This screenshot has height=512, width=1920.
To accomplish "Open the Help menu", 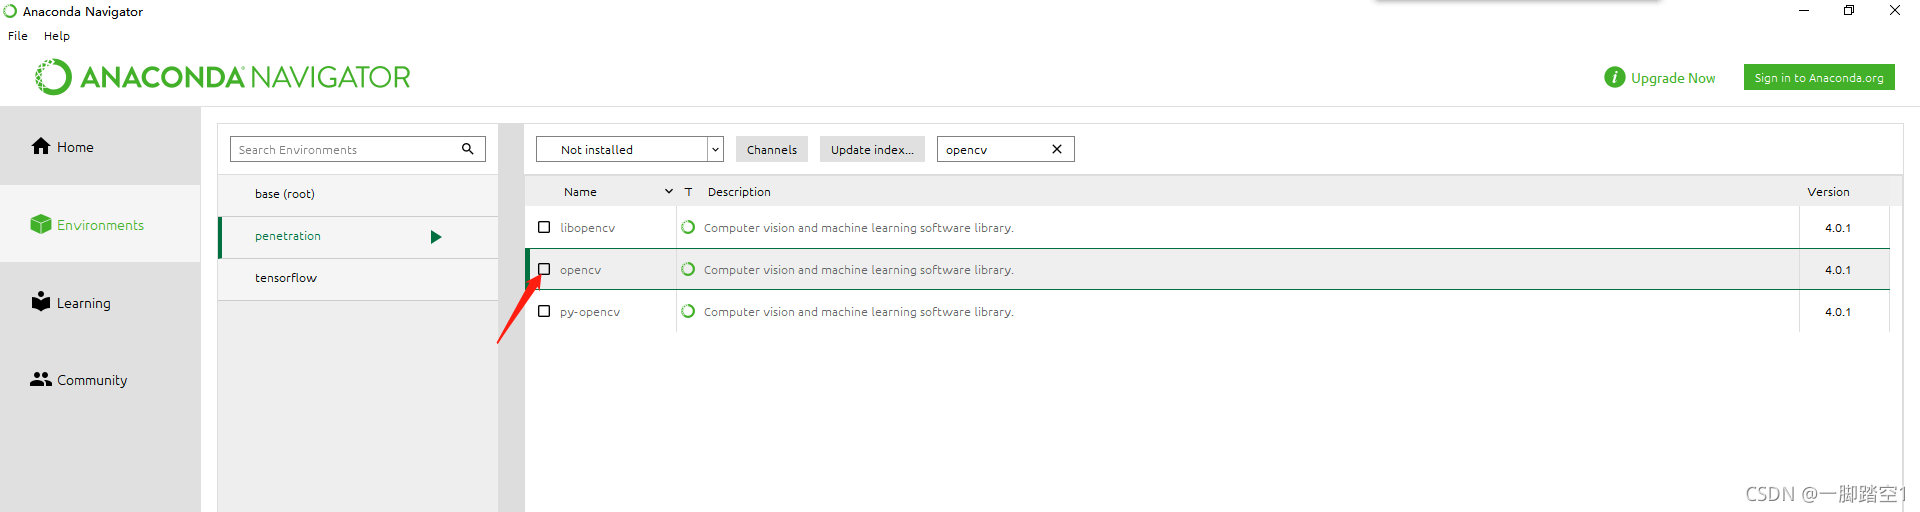I will click(57, 35).
